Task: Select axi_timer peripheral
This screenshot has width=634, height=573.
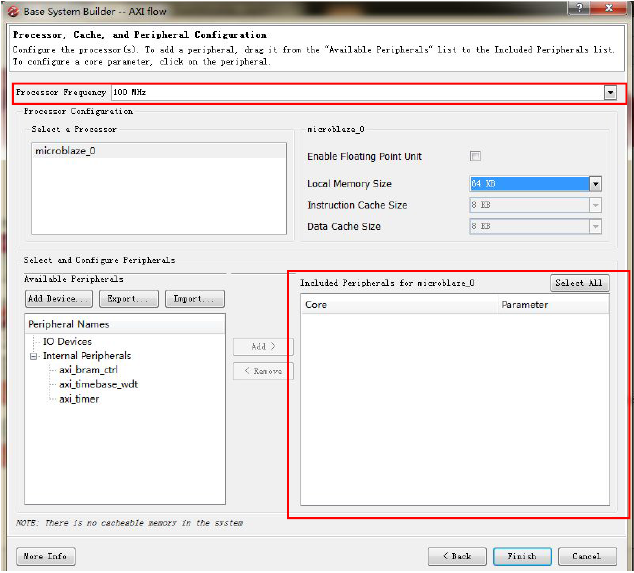Action: (79, 398)
